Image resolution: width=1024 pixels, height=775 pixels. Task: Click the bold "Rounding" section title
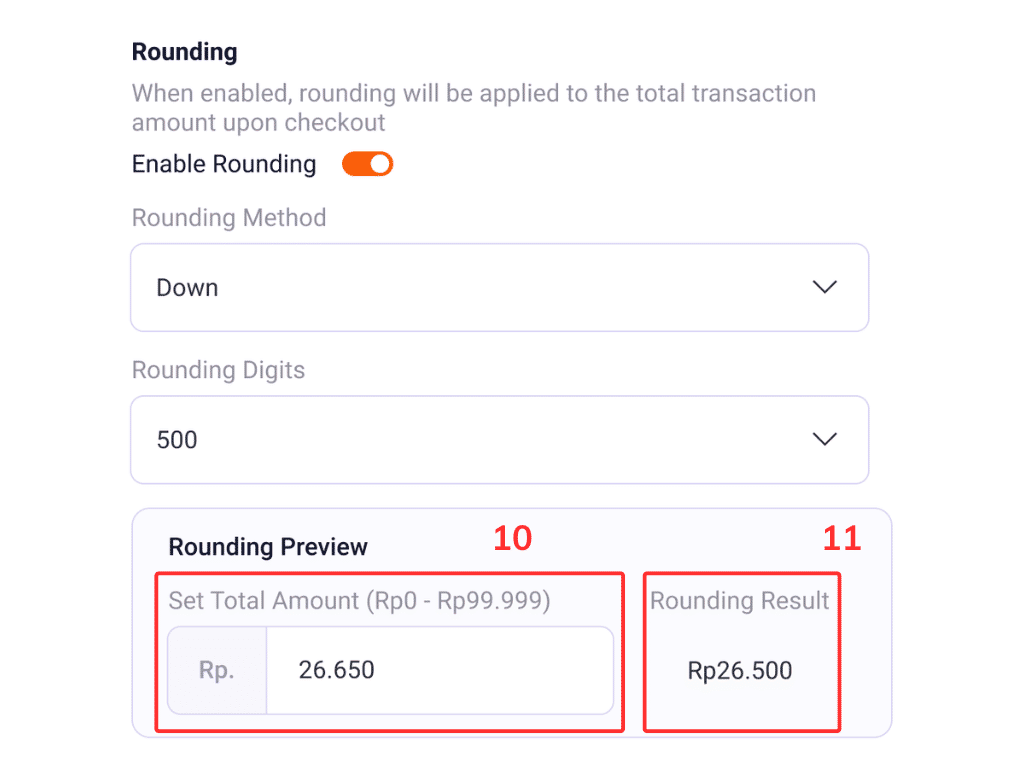185,52
